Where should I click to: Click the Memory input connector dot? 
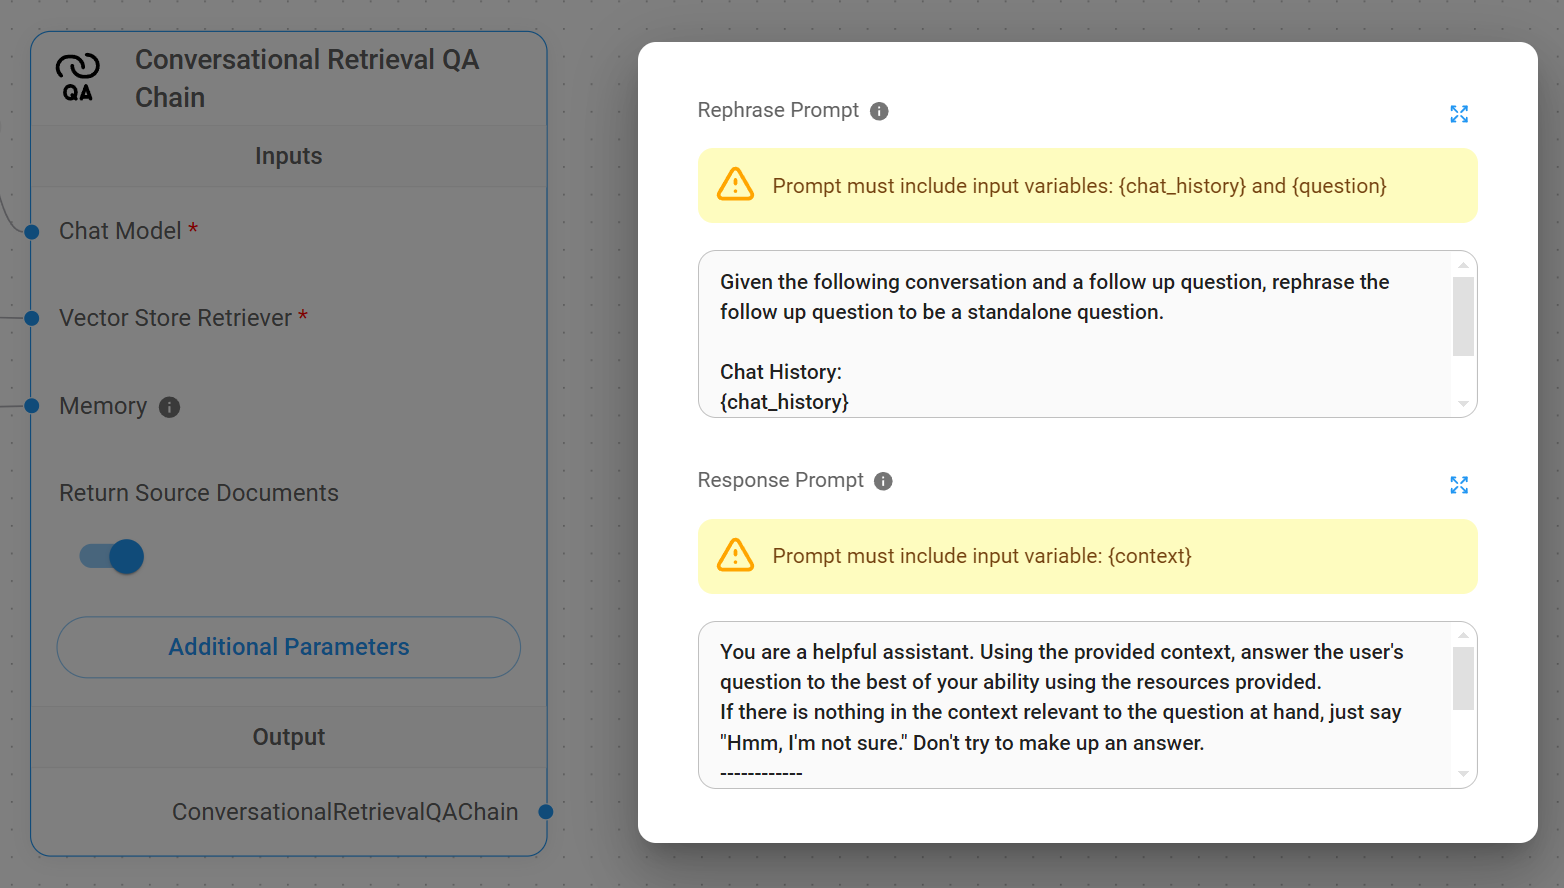coord(32,406)
